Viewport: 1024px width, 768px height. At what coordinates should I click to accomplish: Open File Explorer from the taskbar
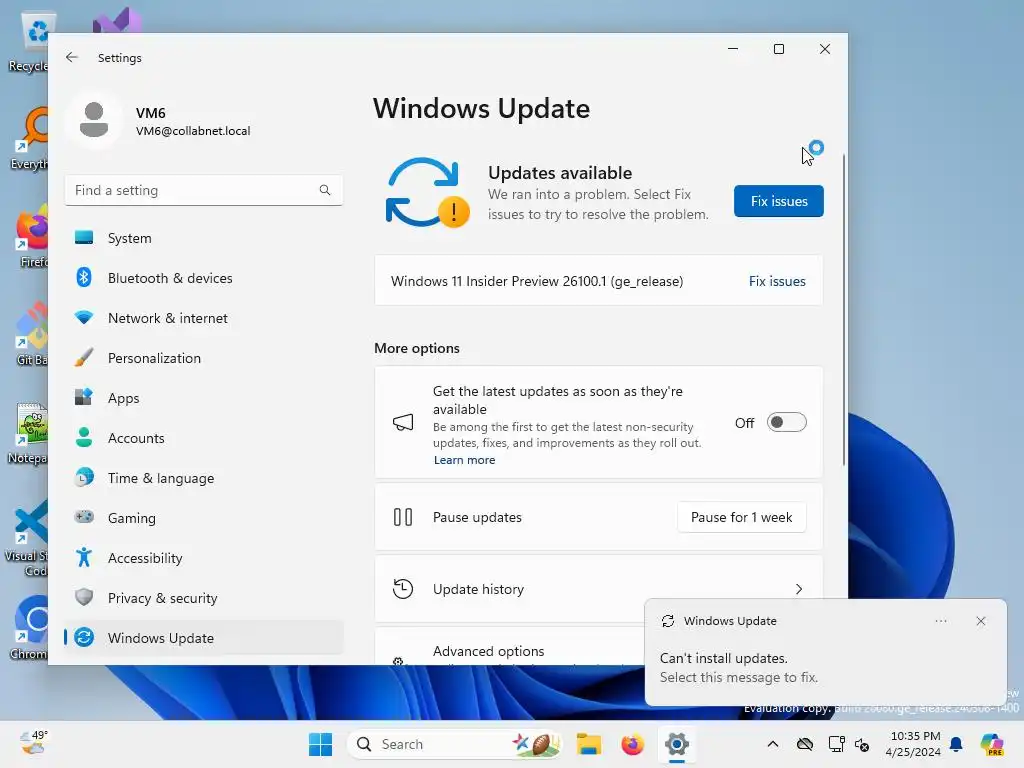click(588, 744)
